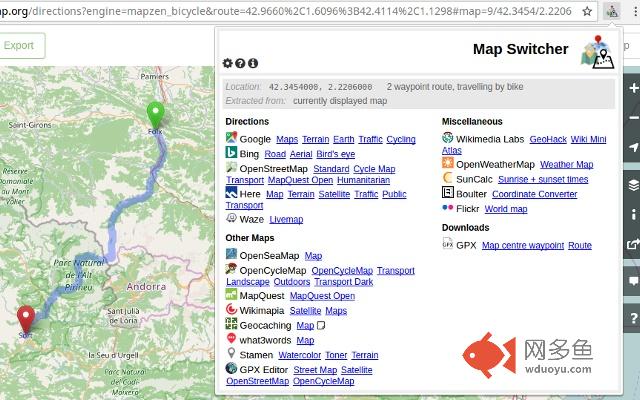Open the map key info icon
640x400 pixels.
click(633, 214)
